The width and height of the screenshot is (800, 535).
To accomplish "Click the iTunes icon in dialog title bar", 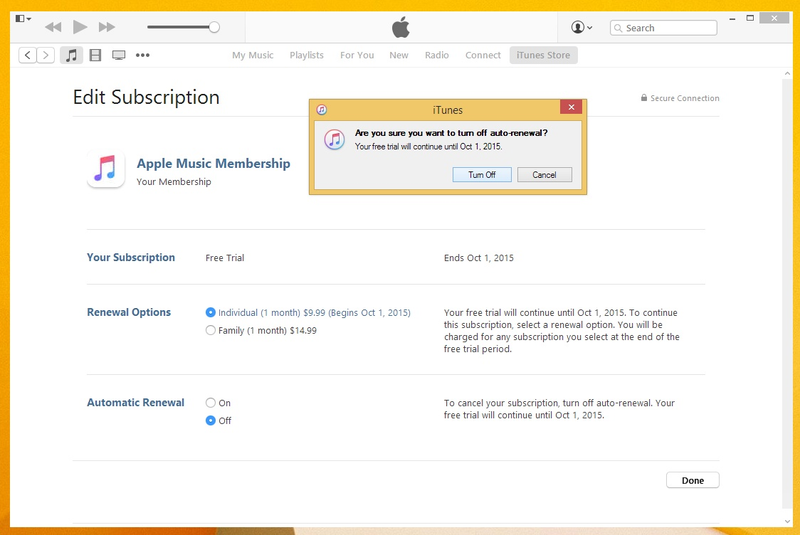I will click(x=321, y=110).
